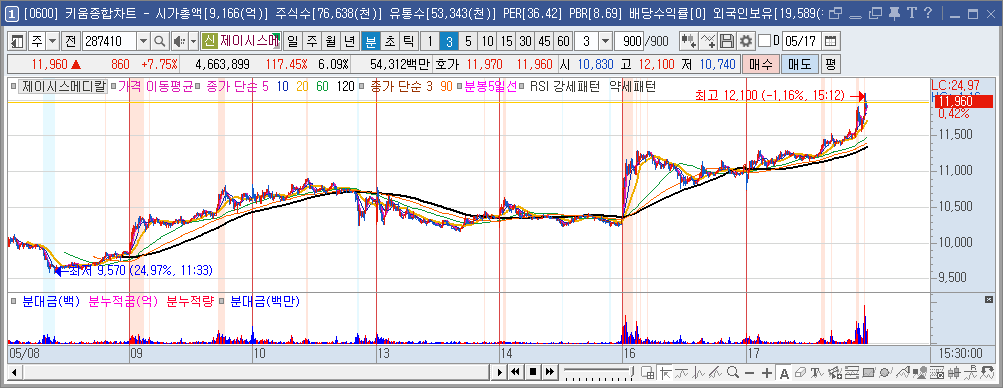Click the plus zoom in icon
The height and width of the screenshot is (388, 1003).
(766, 372)
